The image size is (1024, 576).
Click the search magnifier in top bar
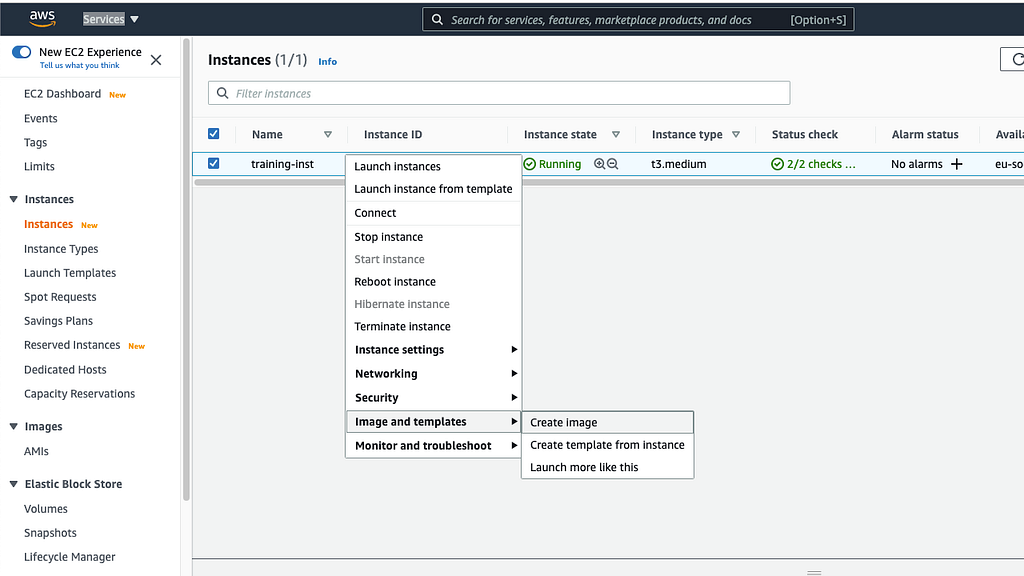click(437, 20)
